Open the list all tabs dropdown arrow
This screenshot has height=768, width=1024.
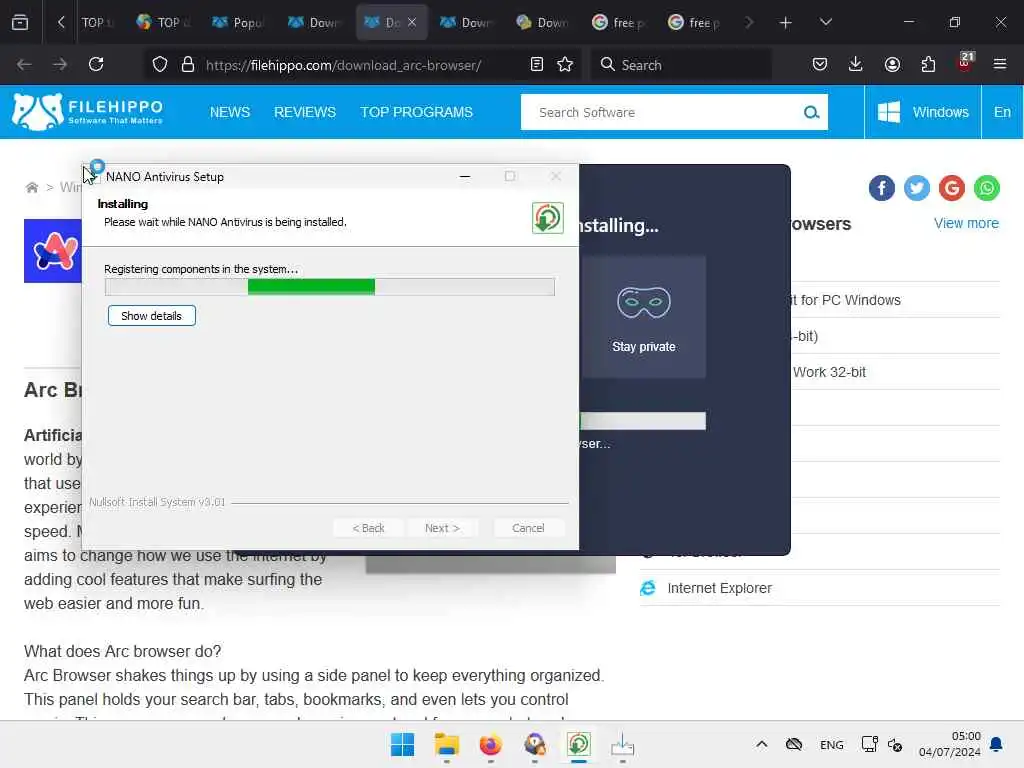[x=825, y=22]
